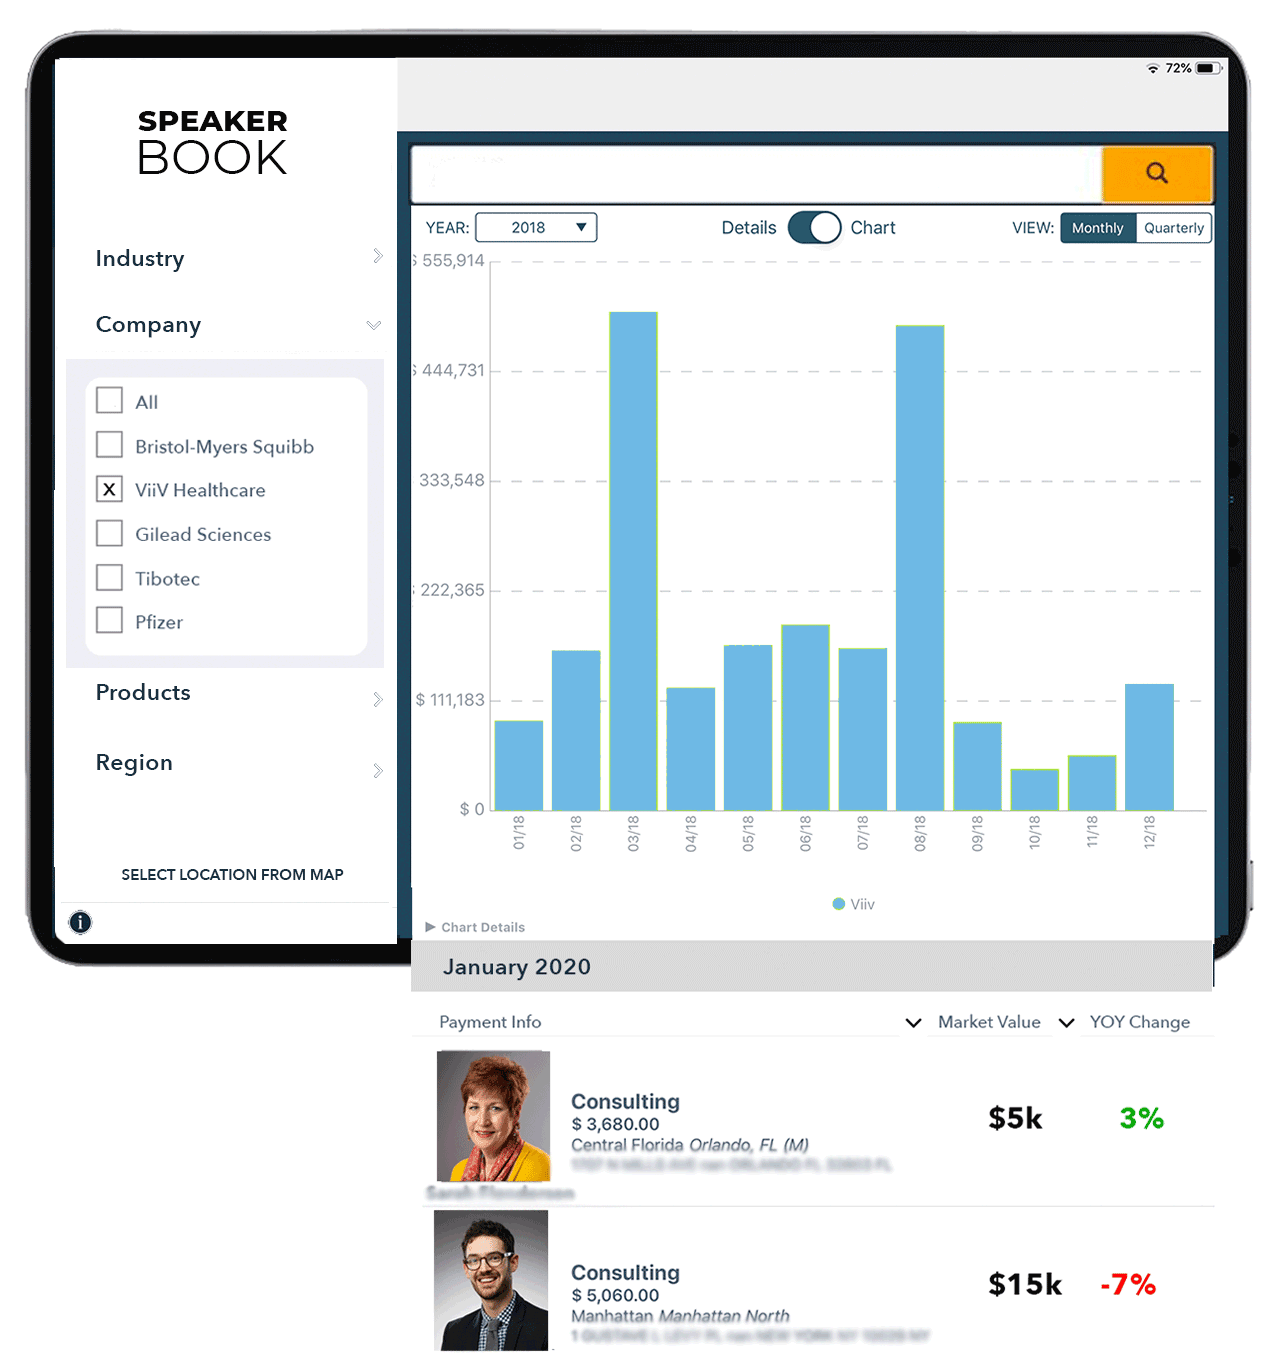Check the Bristol-Myers Squibb checkbox

tap(109, 445)
